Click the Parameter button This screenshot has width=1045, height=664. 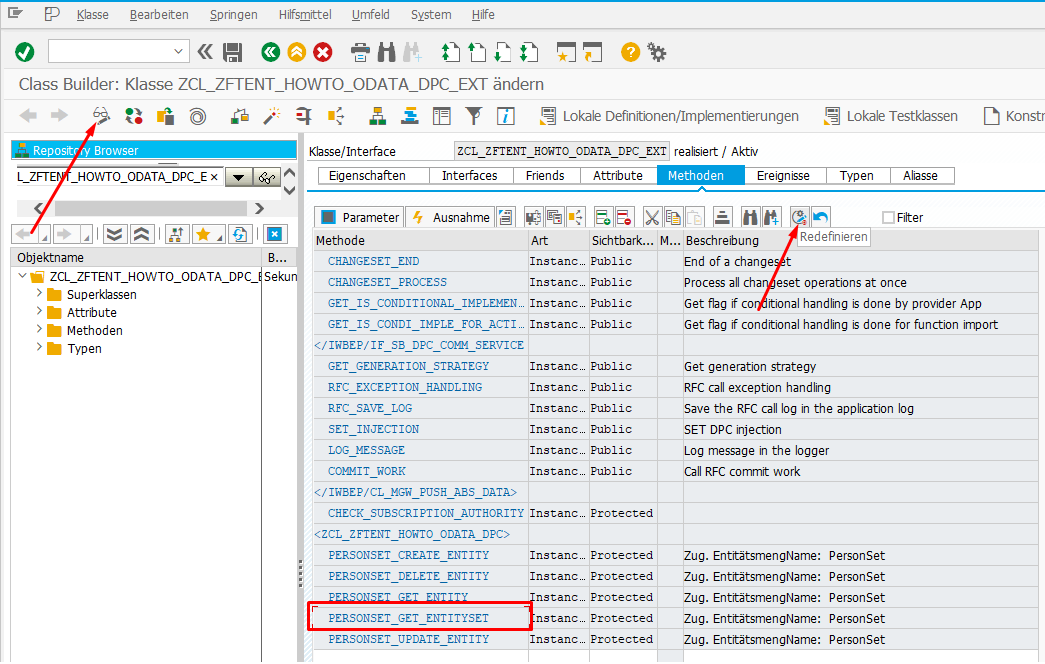pos(359,217)
